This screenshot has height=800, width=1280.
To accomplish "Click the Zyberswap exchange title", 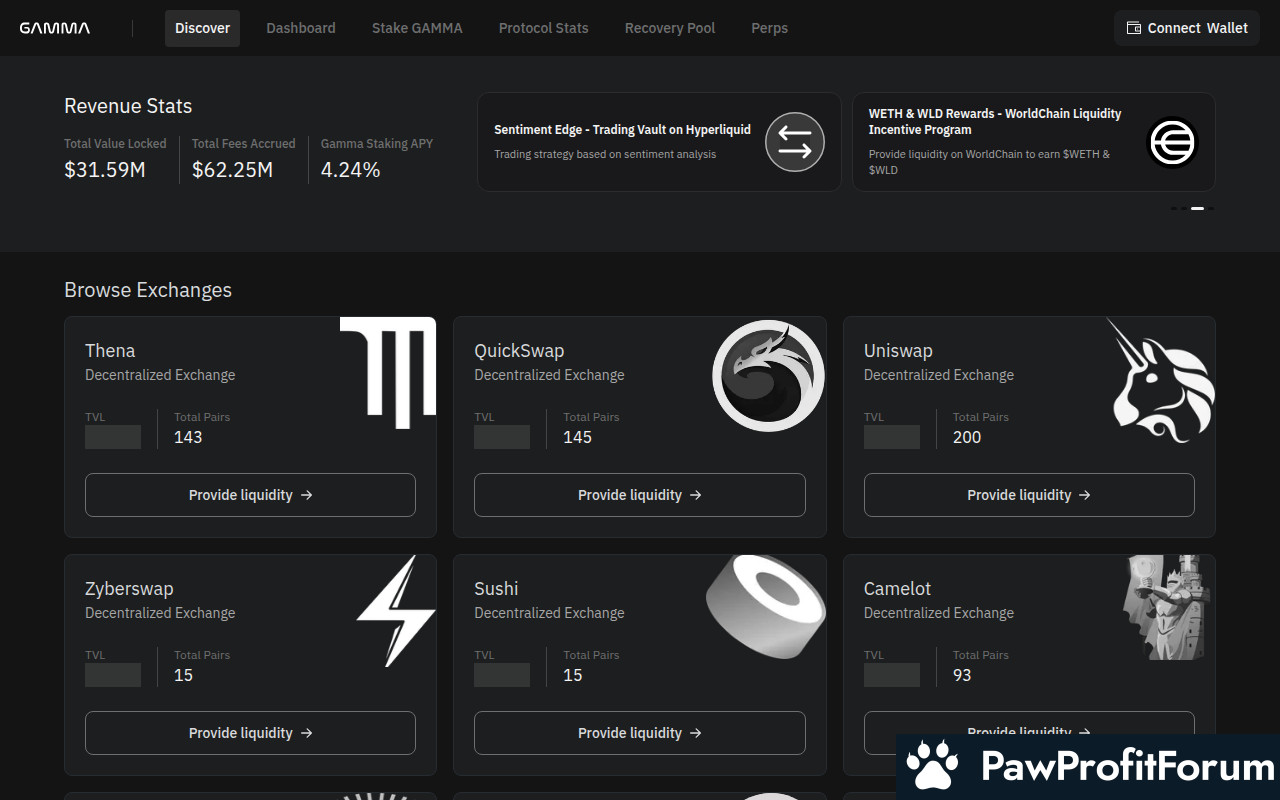I will [129, 589].
